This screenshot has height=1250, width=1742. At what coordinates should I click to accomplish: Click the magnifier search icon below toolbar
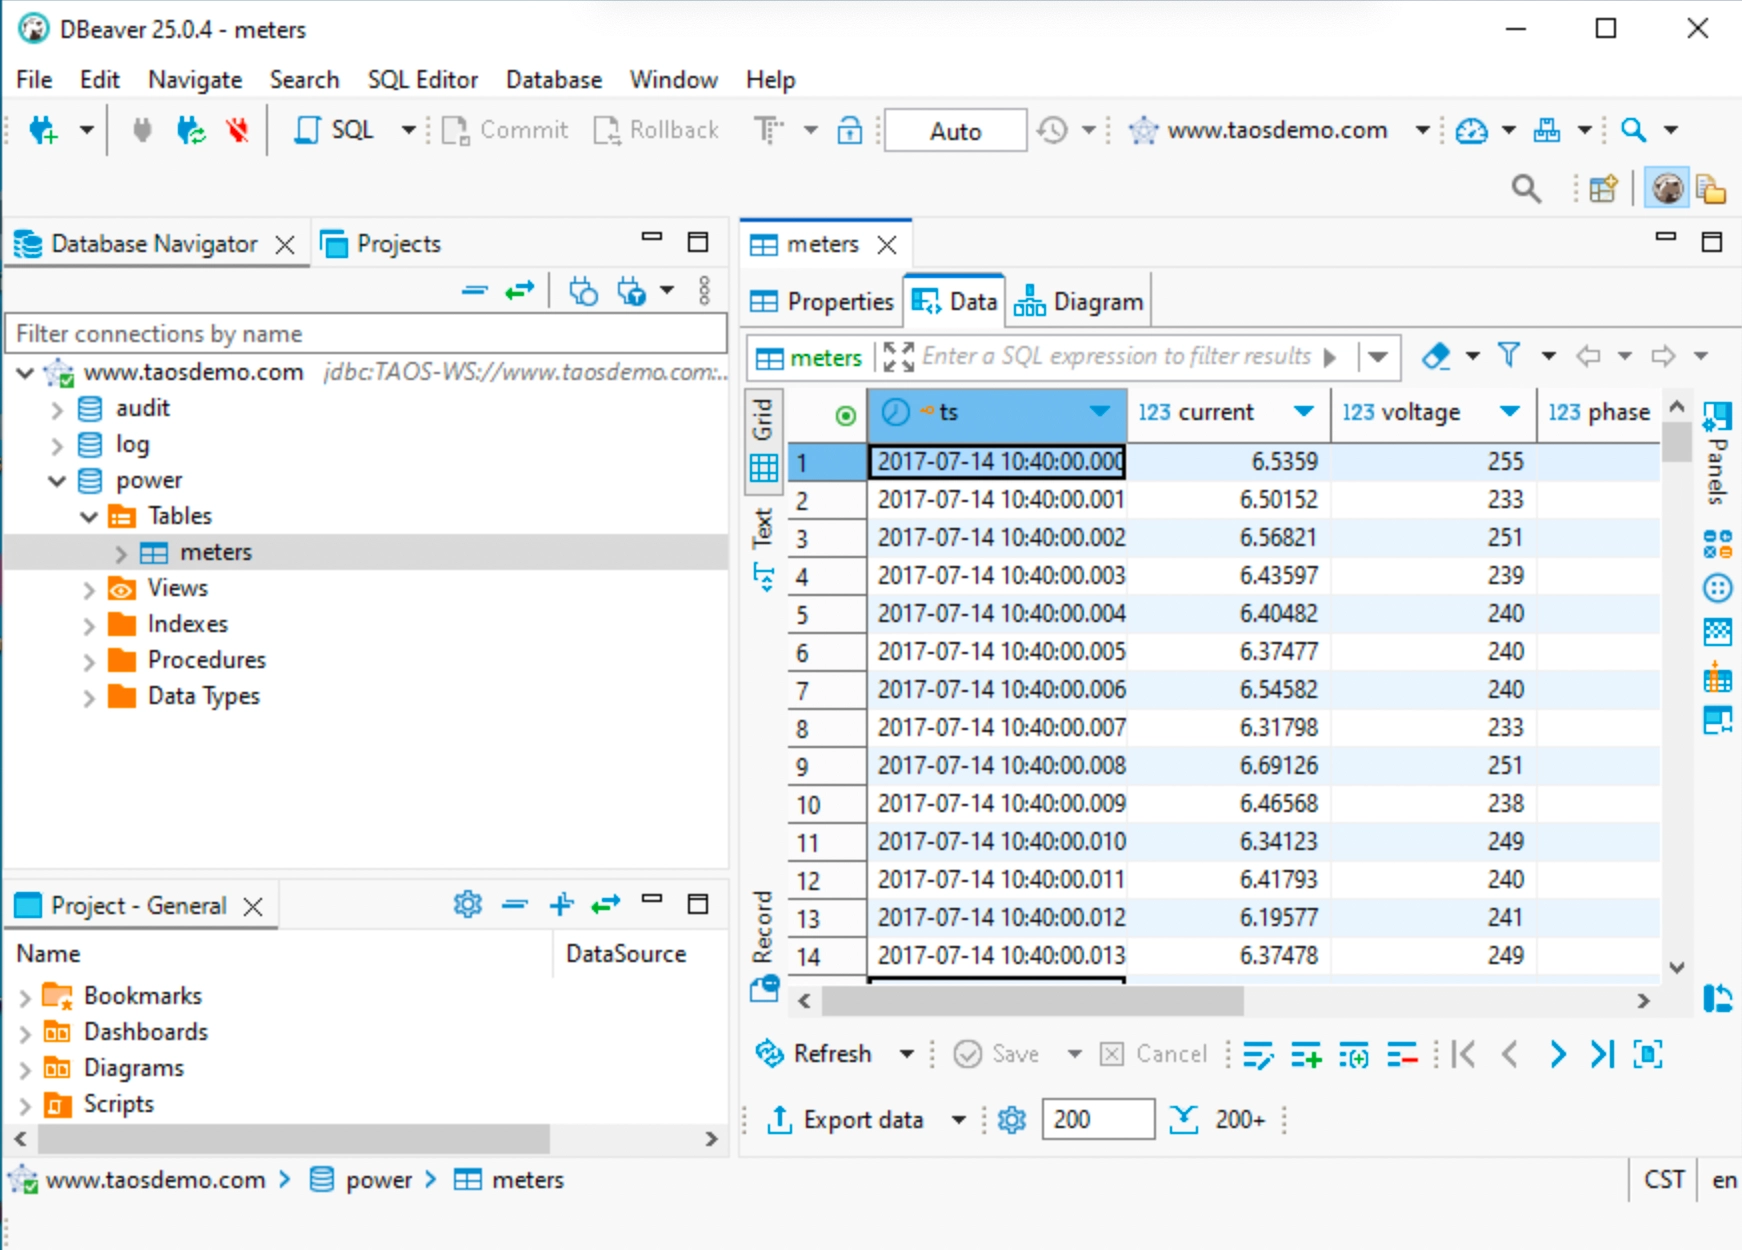coord(1525,188)
